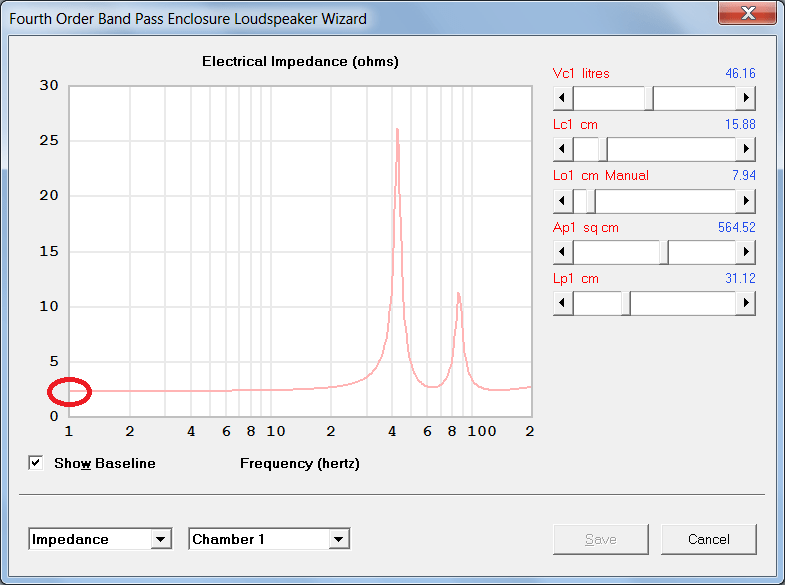Image resolution: width=785 pixels, height=585 pixels.
Task: Click the Vc1 litres slider thumb
Action: pos(649,98)
